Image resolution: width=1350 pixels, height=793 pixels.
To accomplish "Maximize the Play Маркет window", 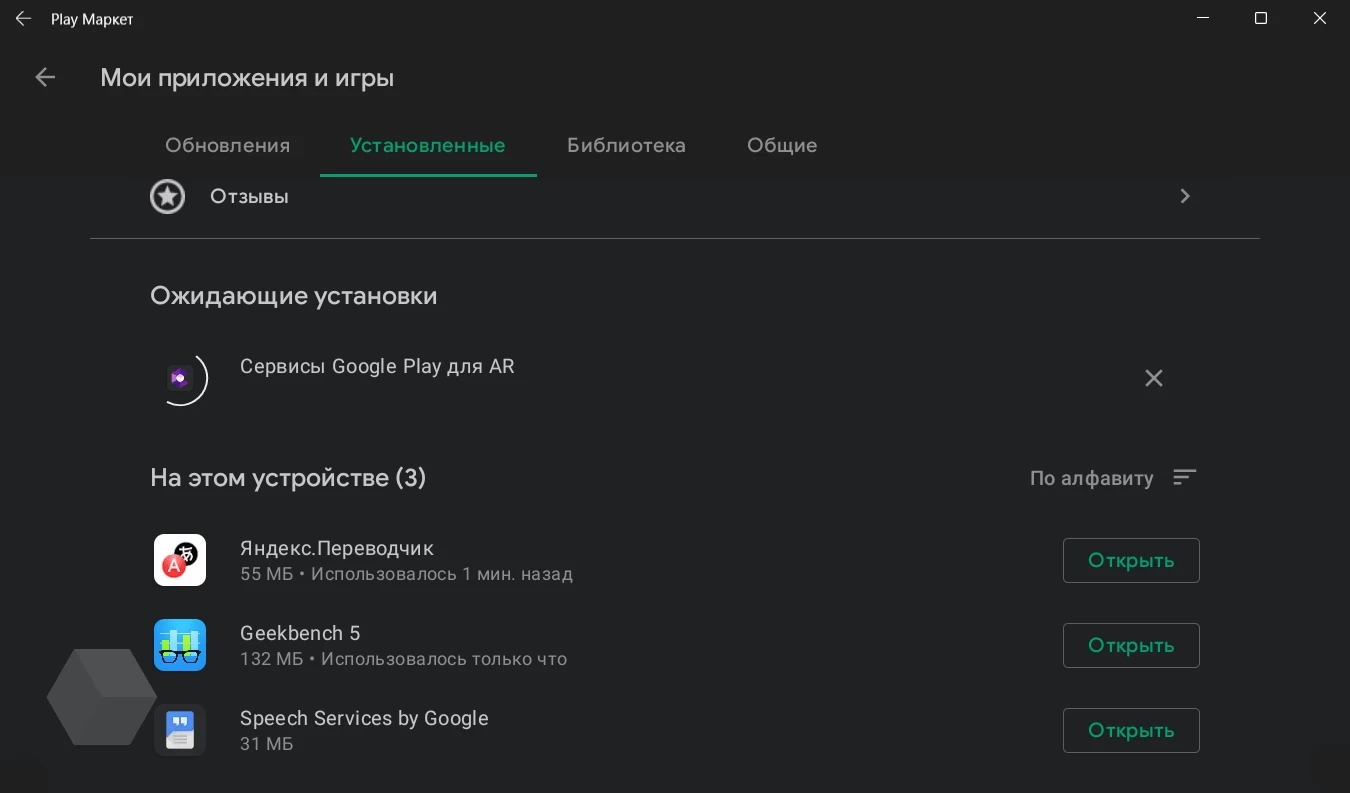I will (1261, 19).
